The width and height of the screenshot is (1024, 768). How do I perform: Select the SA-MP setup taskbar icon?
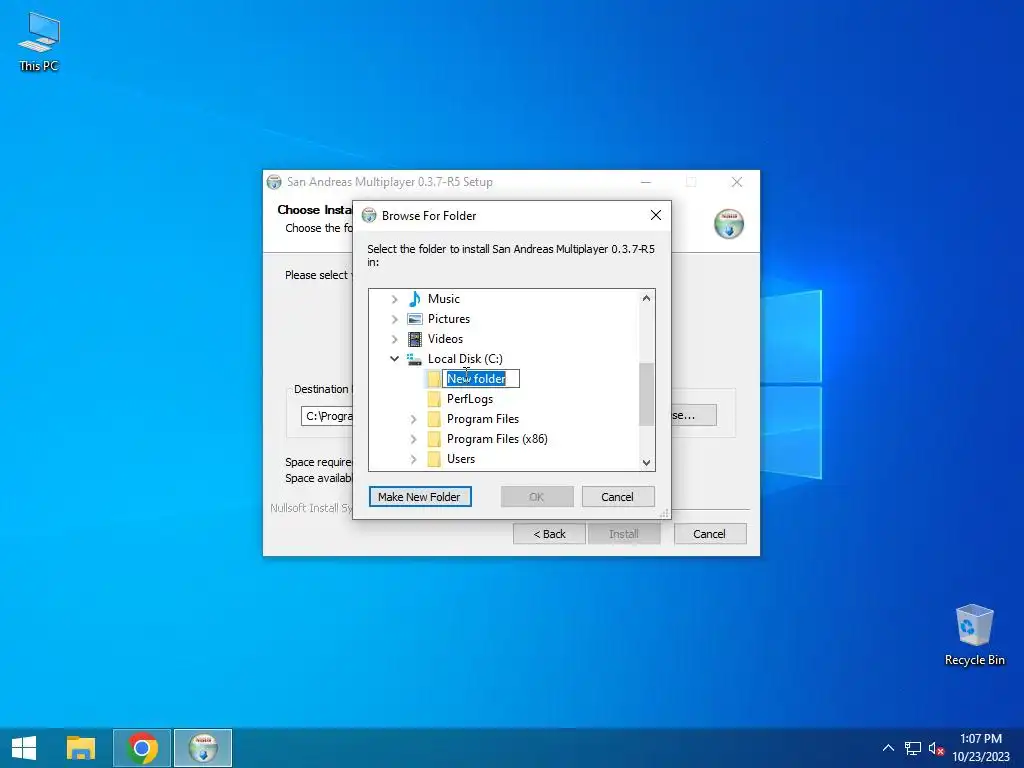[x=203, y=748]
